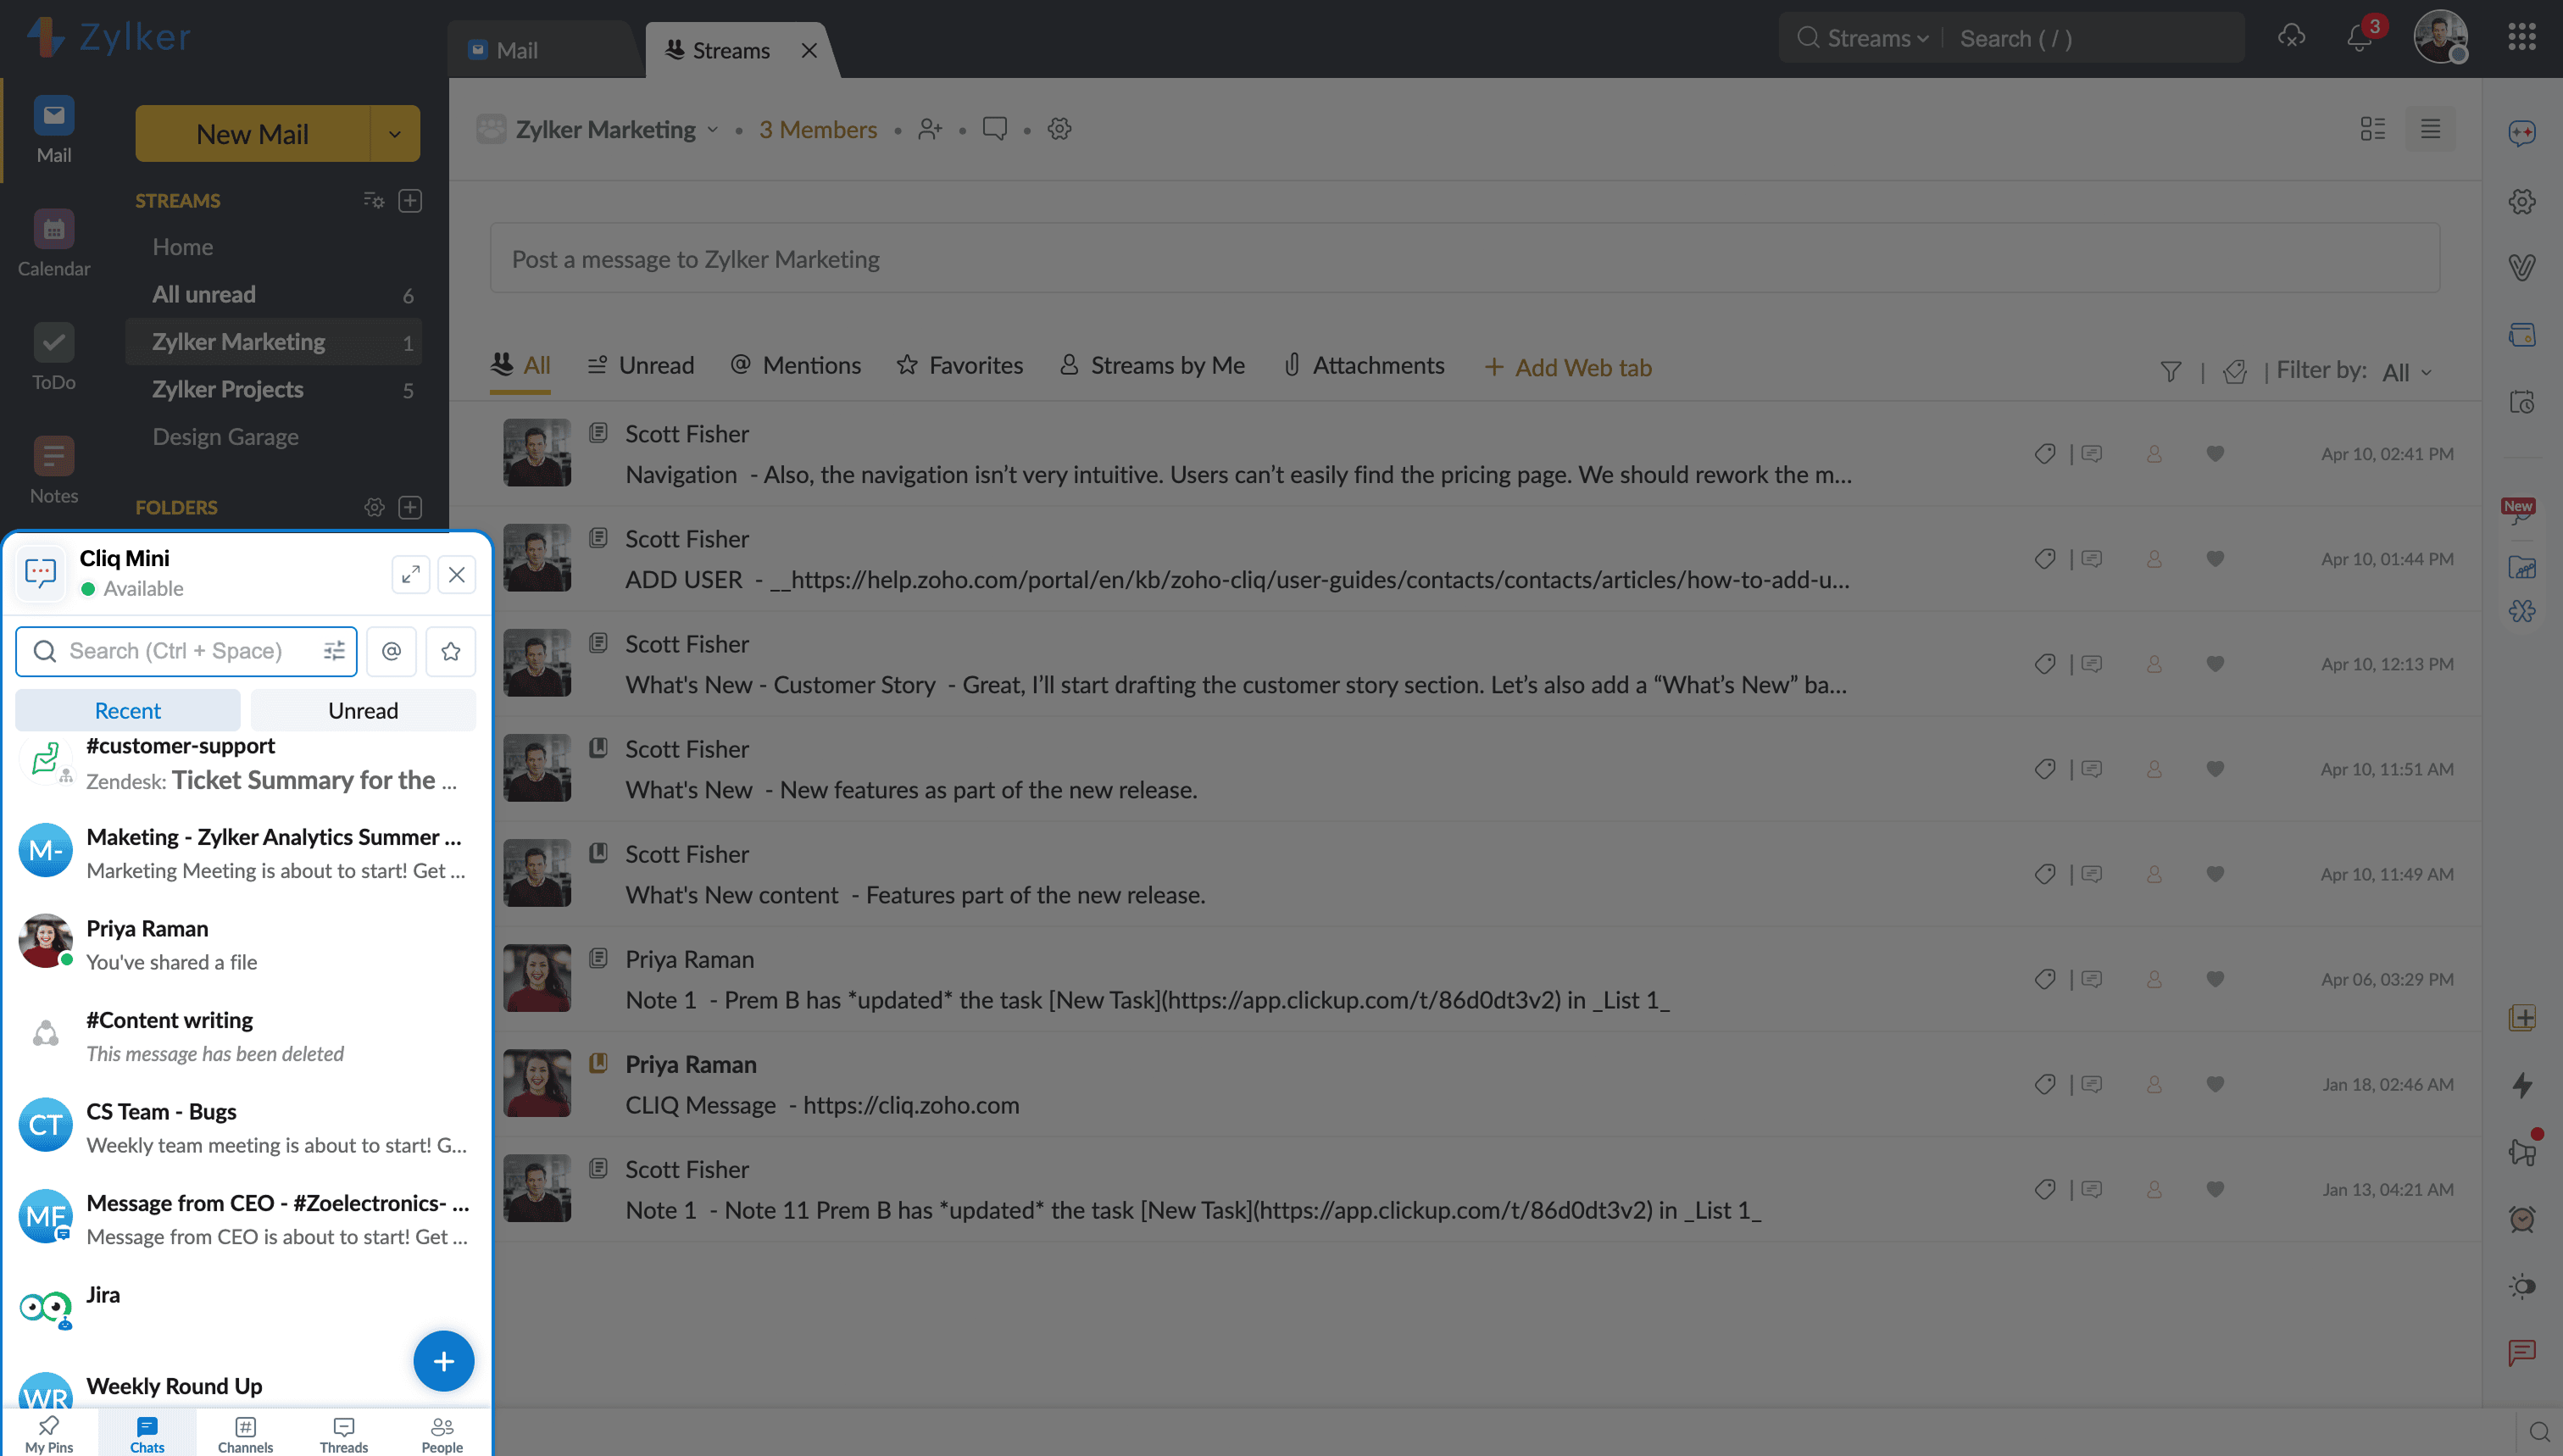2563x1456 pixels.
Task: Open Zylker Marketing group settings gear
Action: pyautogui.click(x=1059, y=129)
